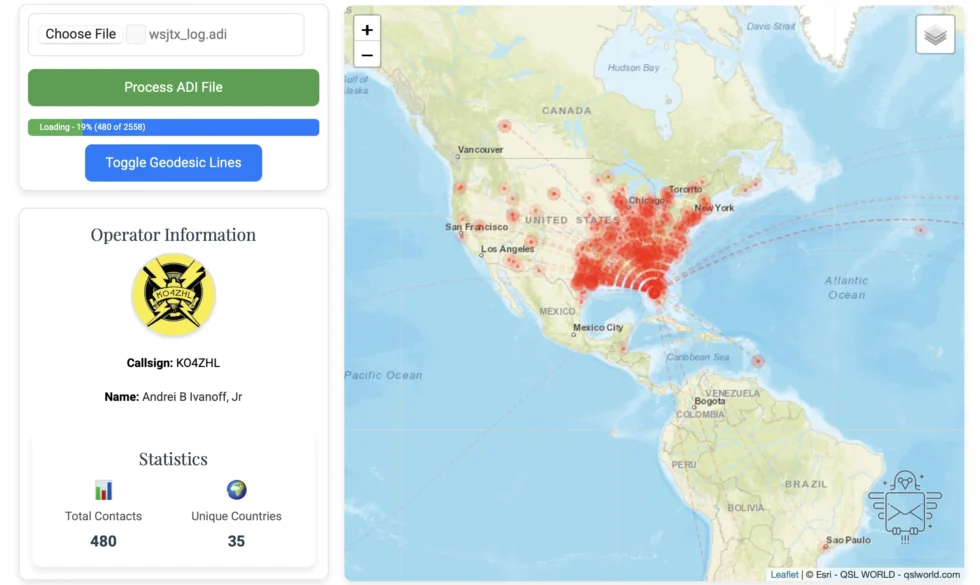Click the Total Contacts count 480
980x585 pixels.
(103, 541)
